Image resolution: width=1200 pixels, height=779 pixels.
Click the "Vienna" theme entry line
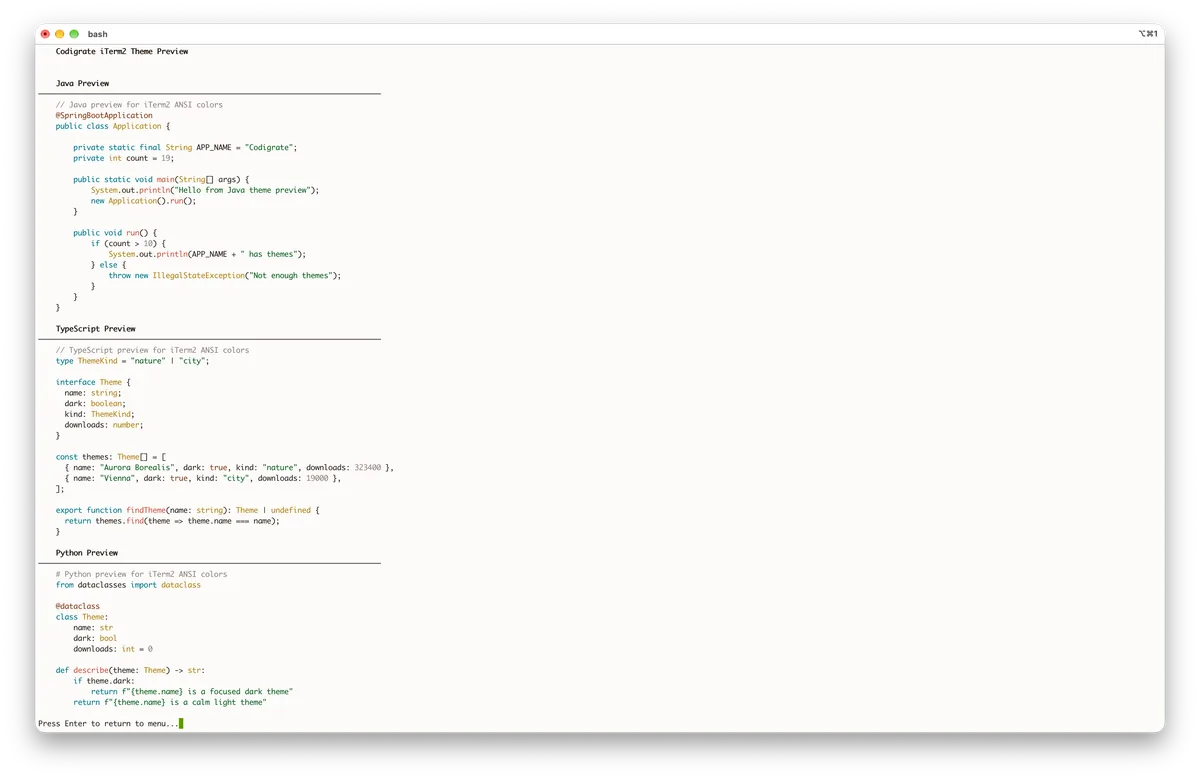(203, 478)
